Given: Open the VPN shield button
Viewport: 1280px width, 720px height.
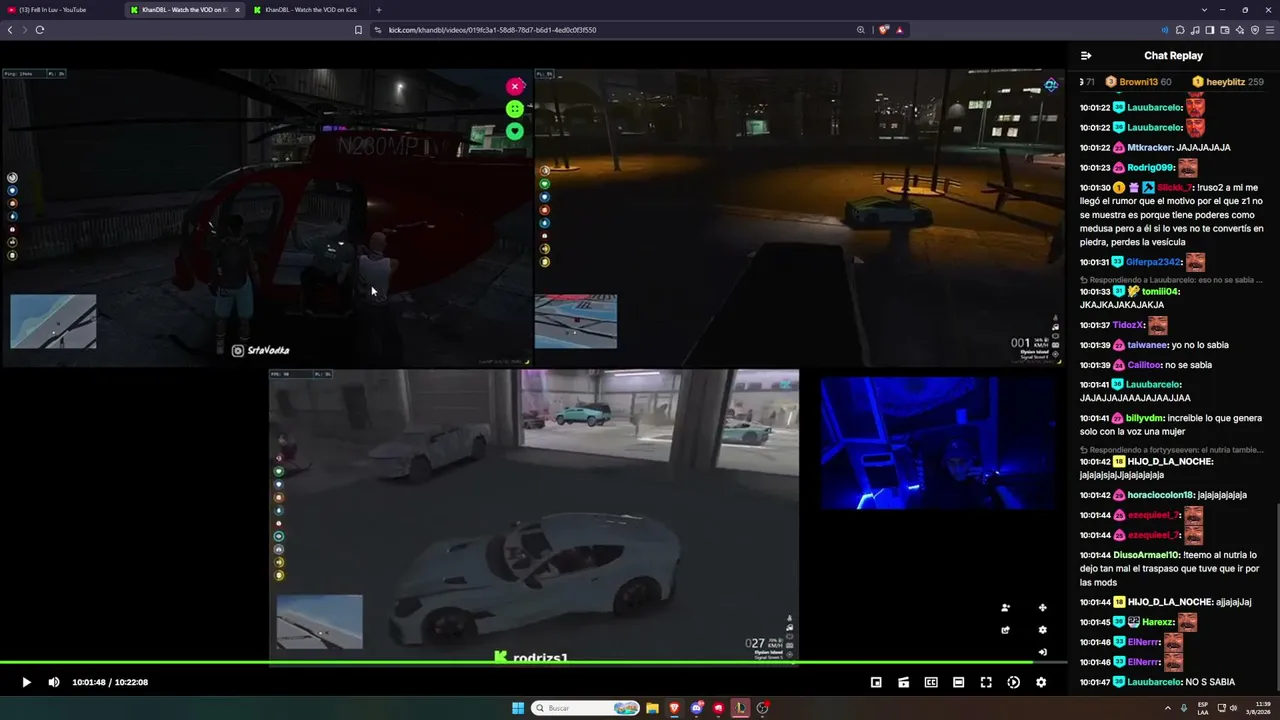Looking at the screenshot, I should point(1255,30).
